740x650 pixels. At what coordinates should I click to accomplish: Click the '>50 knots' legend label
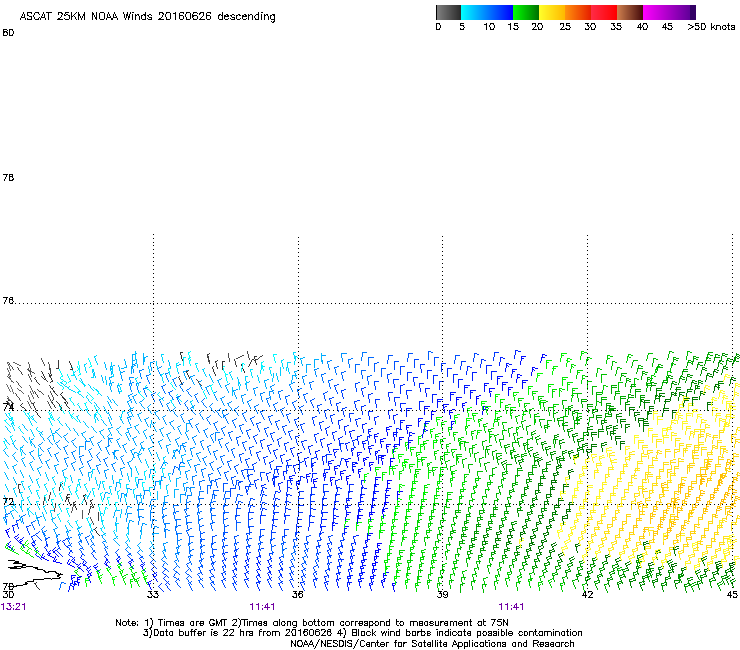coord(711,27)
